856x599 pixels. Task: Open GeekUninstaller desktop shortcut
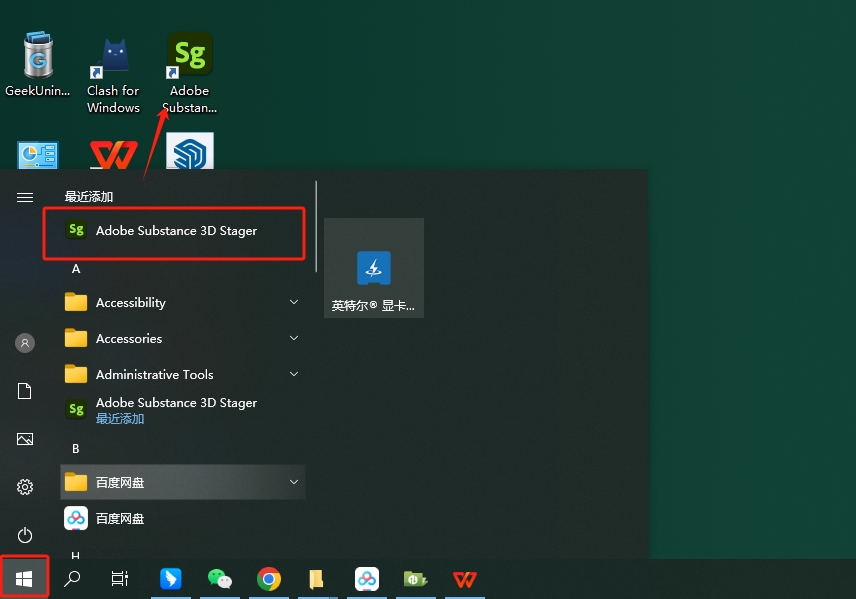pyautogui.click(x=38, y=64)
